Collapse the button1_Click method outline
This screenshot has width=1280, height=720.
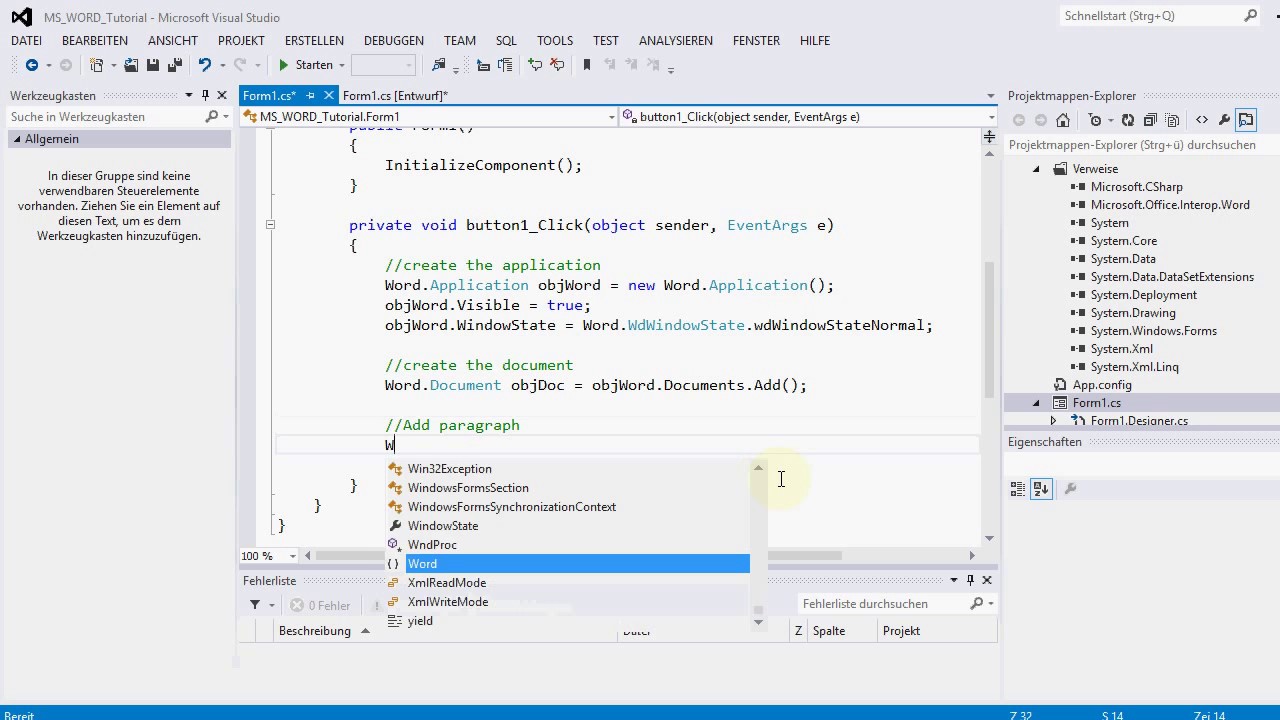[x=270, y=225]
